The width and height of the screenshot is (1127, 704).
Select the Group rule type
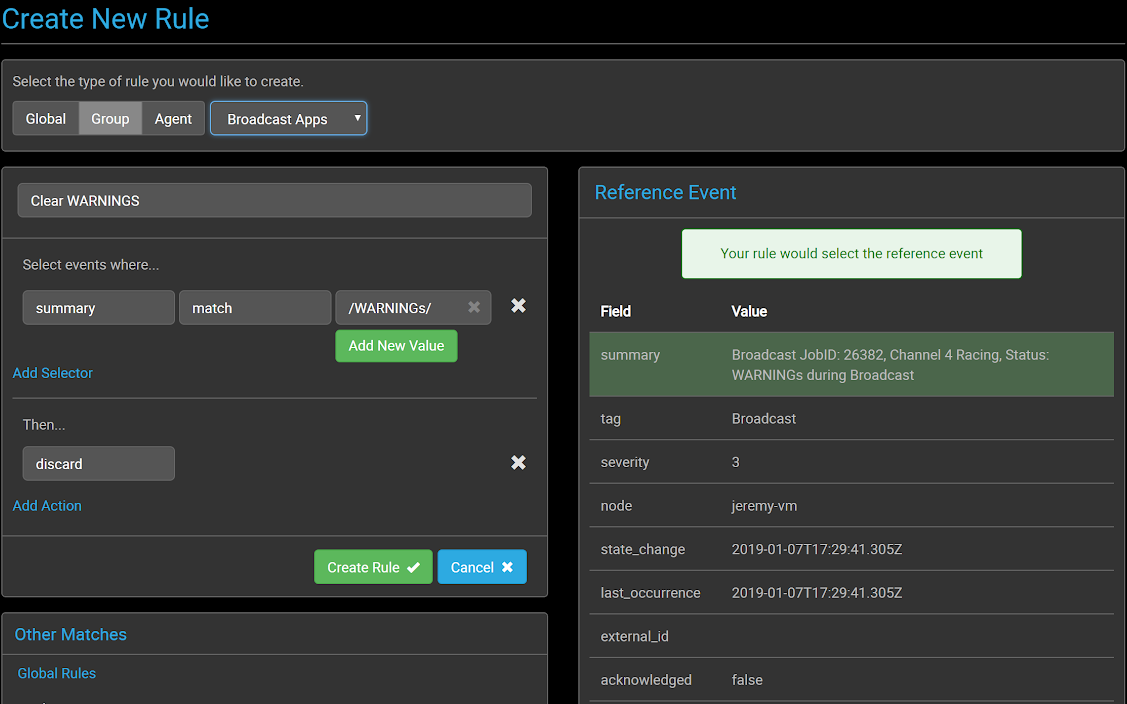[x=110, y=119]
